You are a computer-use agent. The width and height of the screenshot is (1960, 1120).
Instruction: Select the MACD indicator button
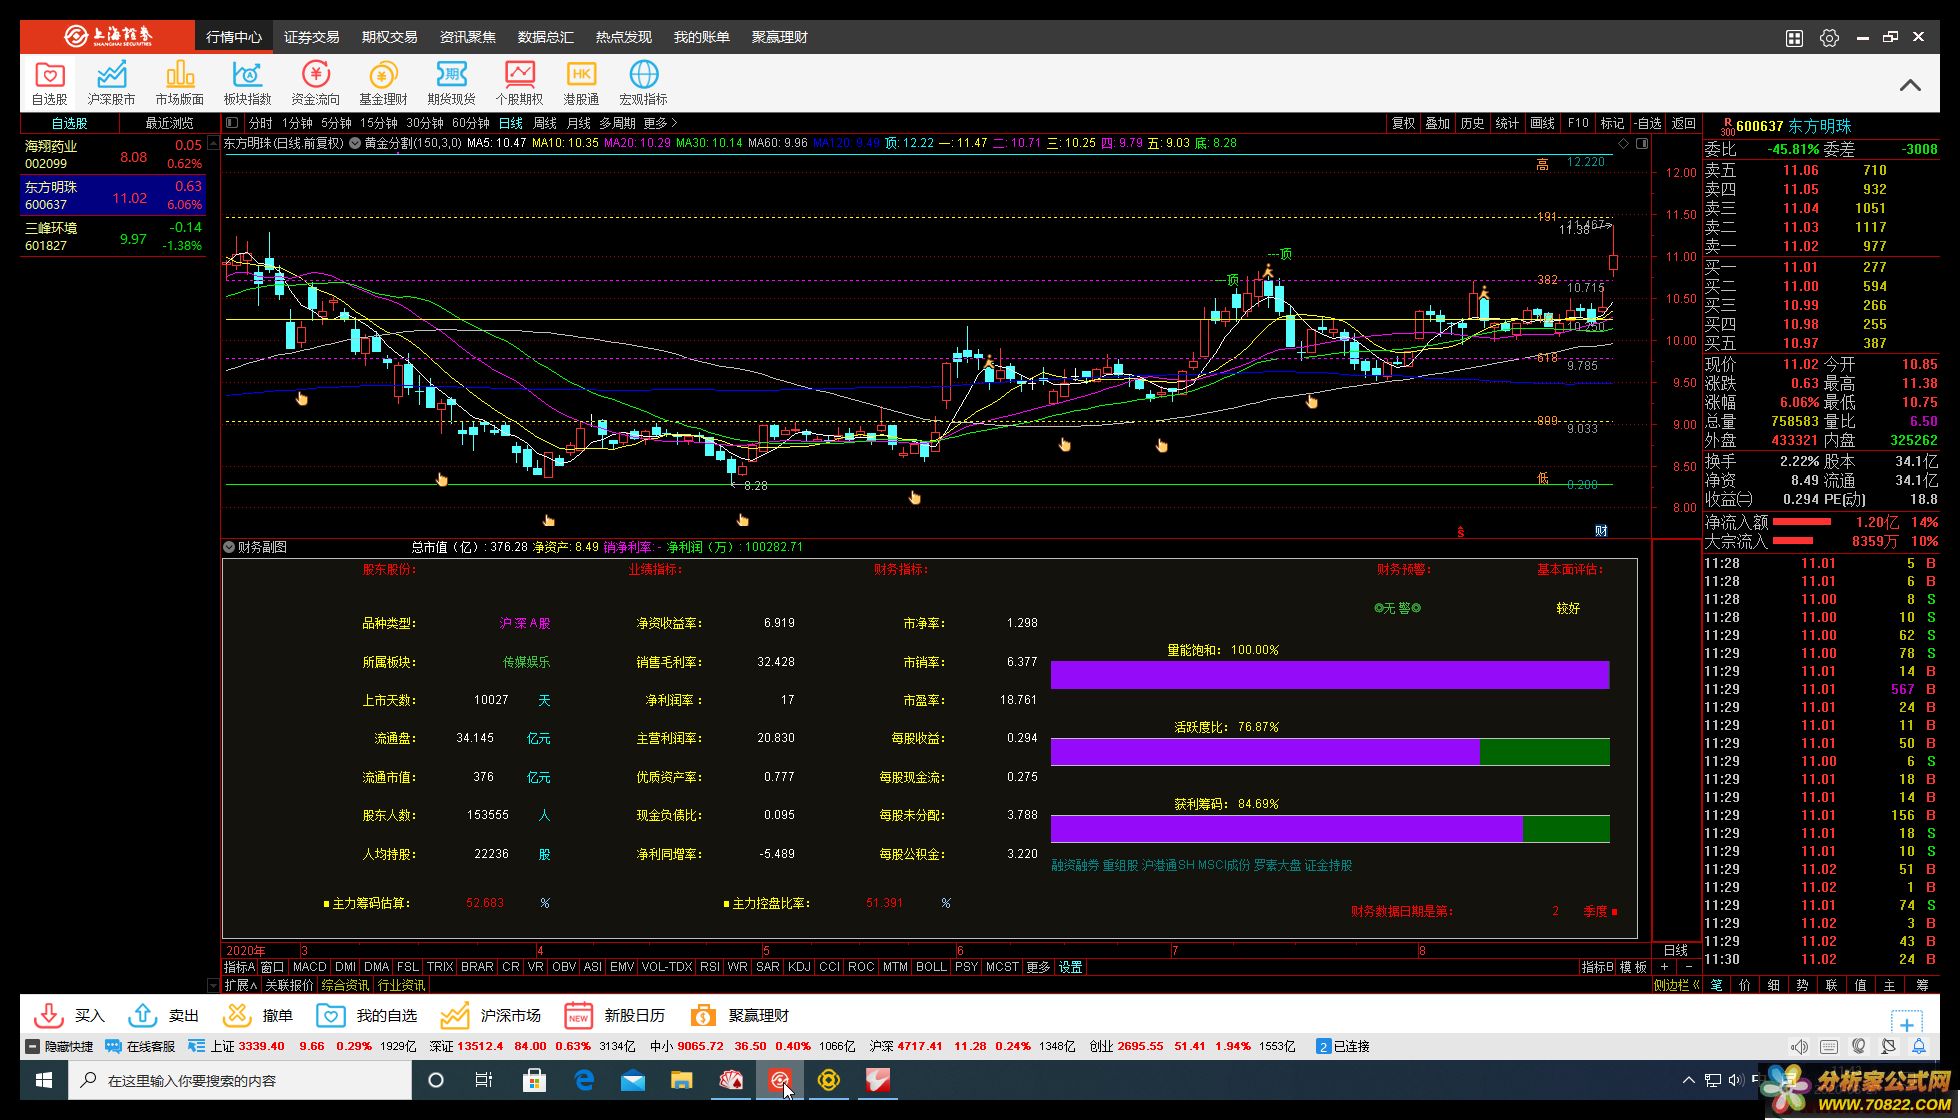tap(309, 967)
